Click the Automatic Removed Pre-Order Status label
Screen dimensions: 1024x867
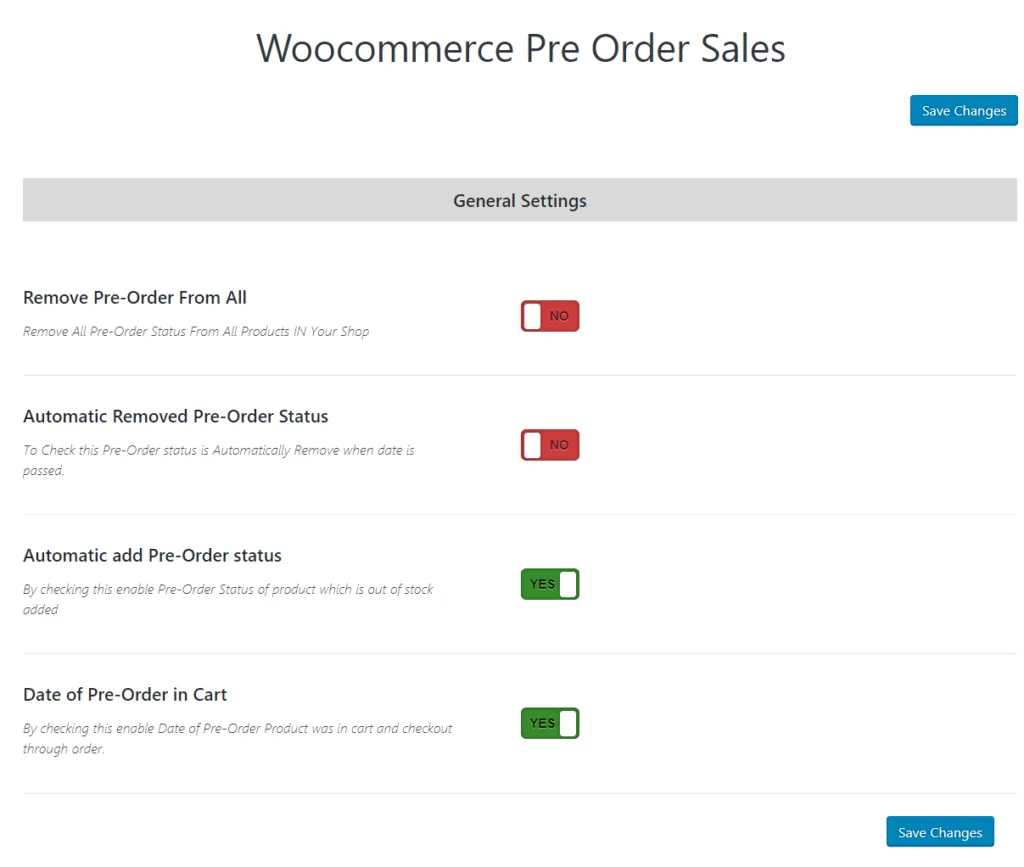pos(176,416)
